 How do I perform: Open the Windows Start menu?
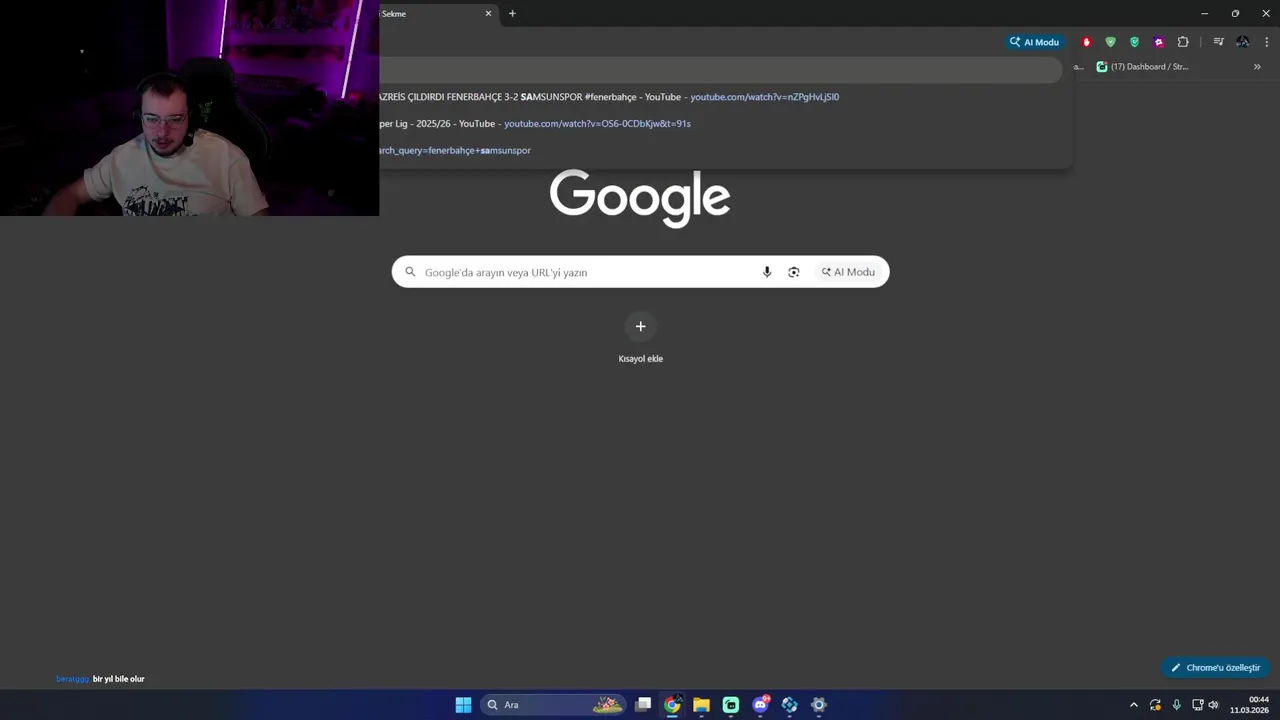[463, 705]
